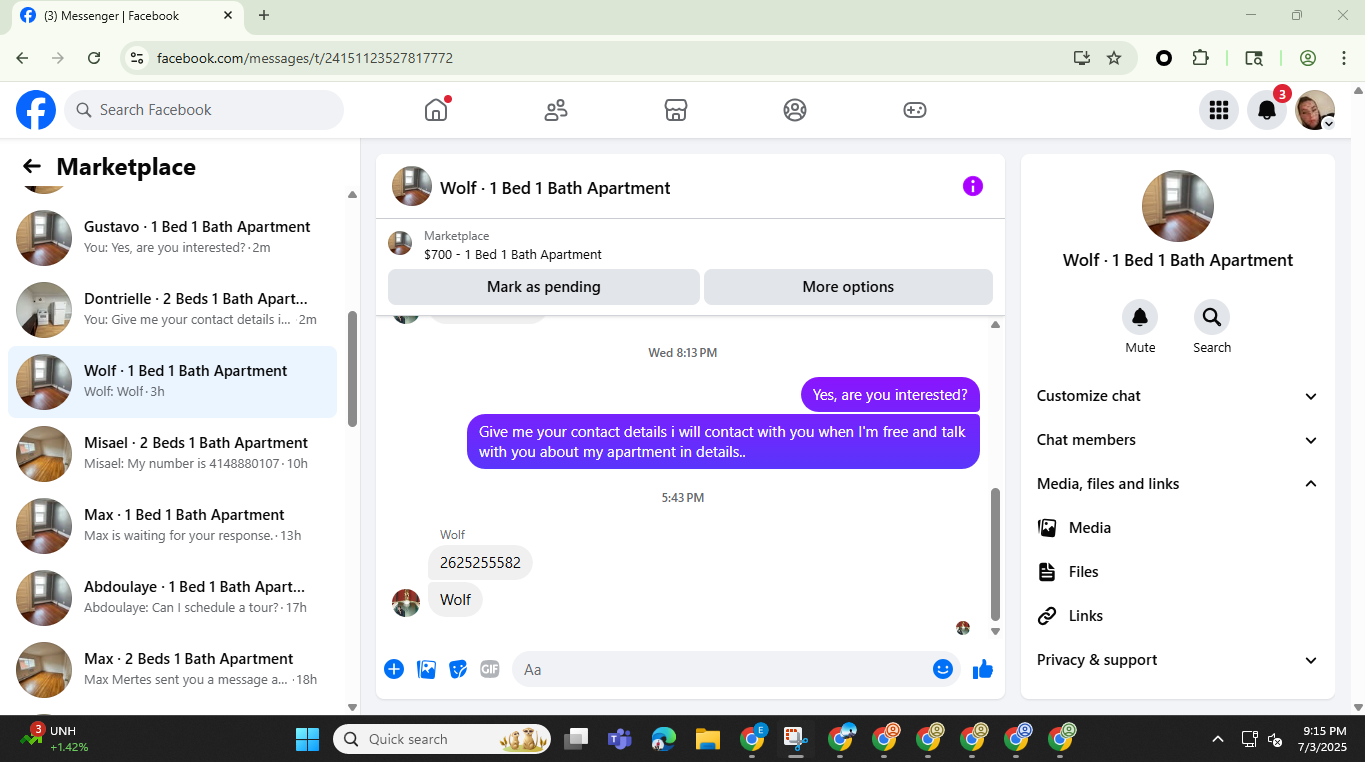Open the notifications bell with badge 3
Screen dimensions: 1365x762
coord(1267,110)
